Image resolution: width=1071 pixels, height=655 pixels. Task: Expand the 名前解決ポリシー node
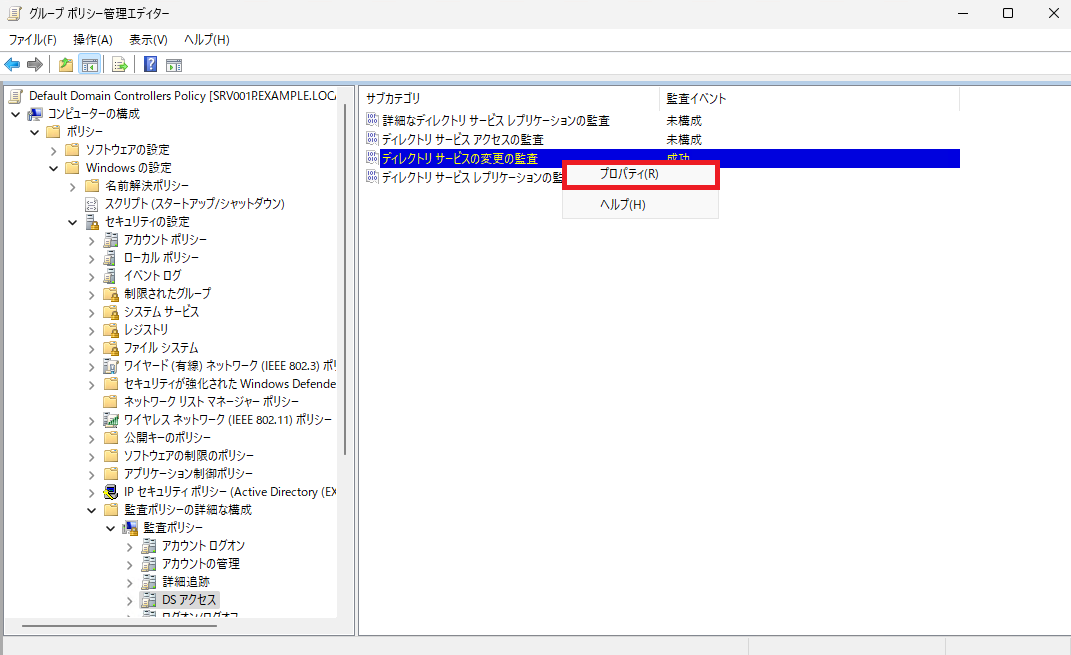(x=72, y=186)
